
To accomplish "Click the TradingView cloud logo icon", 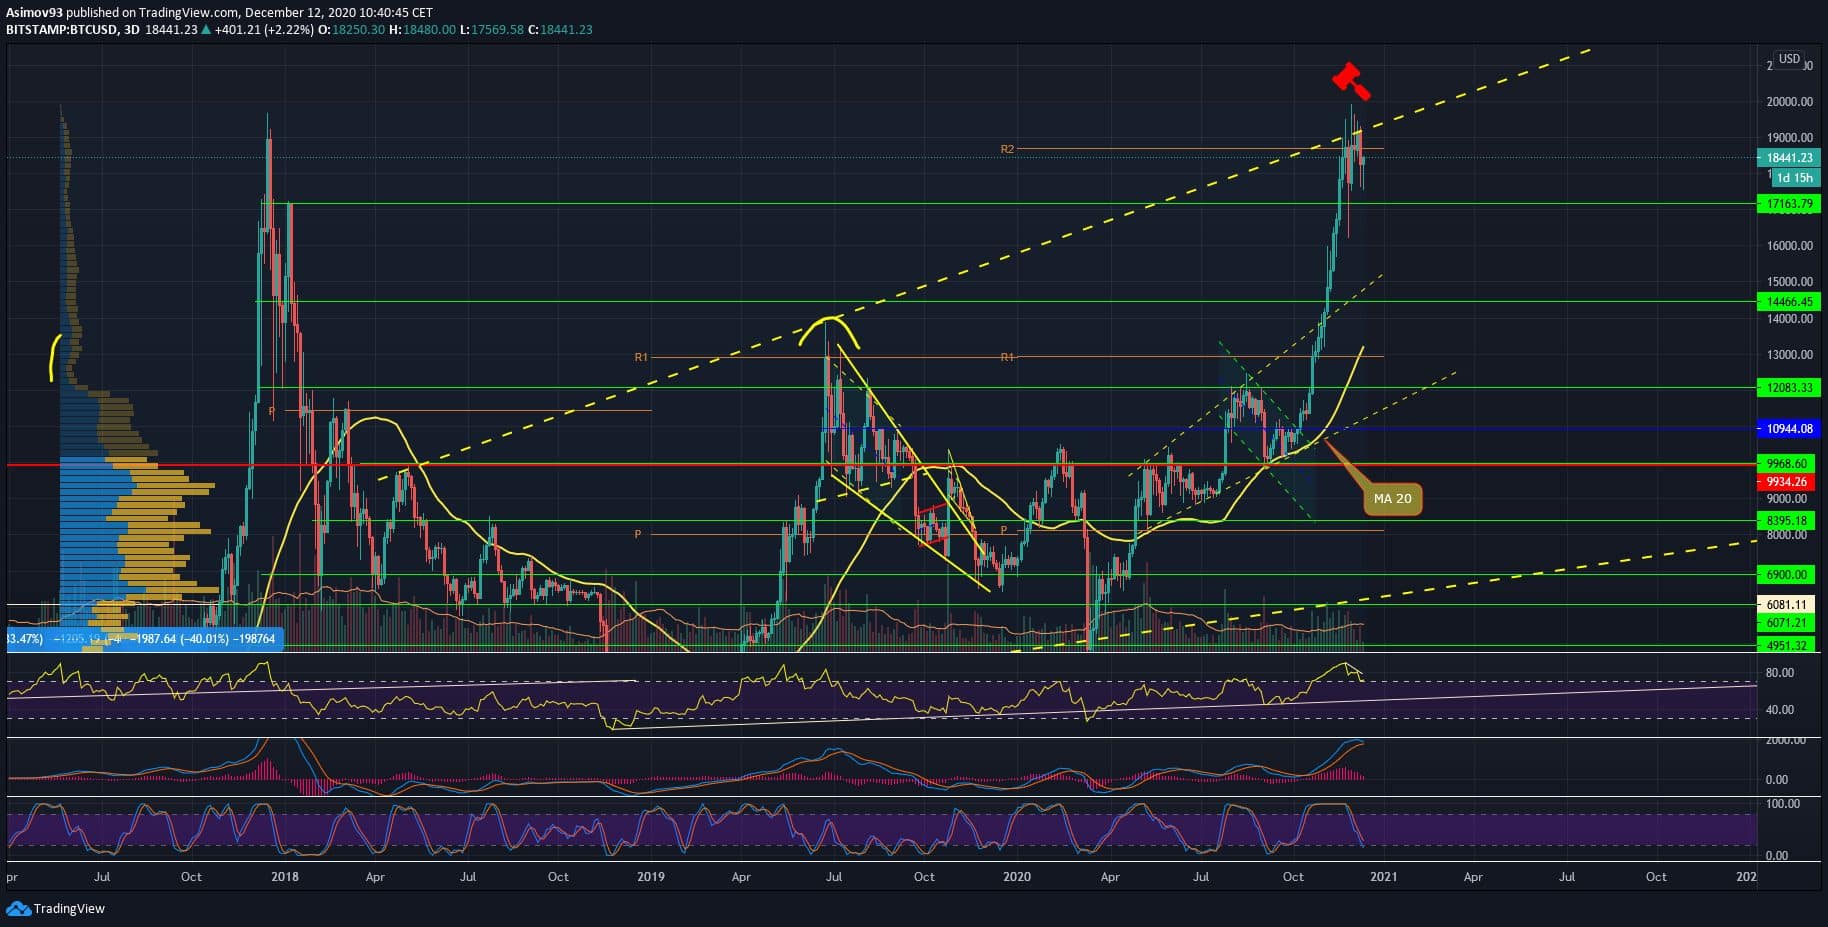I will click(18, 908).
